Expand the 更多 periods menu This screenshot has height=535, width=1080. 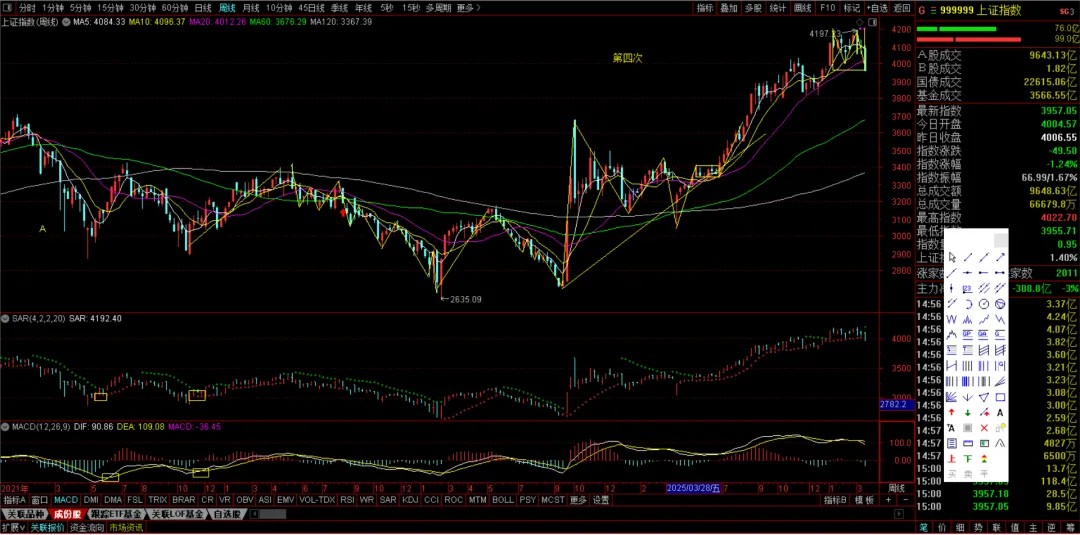coord(469,8)
